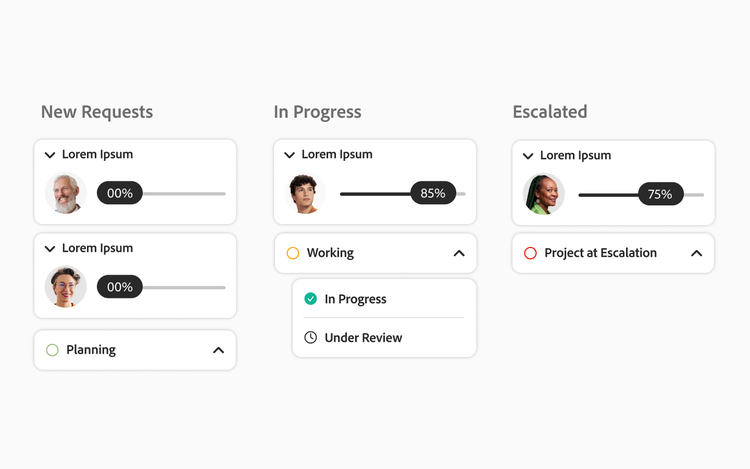Screen dimensions: 750x469
Task: Choose the In Progress menu option
Action: tap(355, 299)
